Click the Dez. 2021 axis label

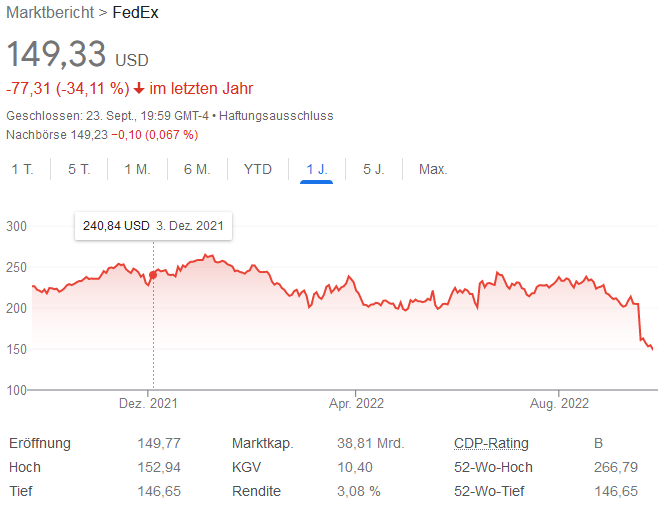pyautogui.click(x=148, y=404)
